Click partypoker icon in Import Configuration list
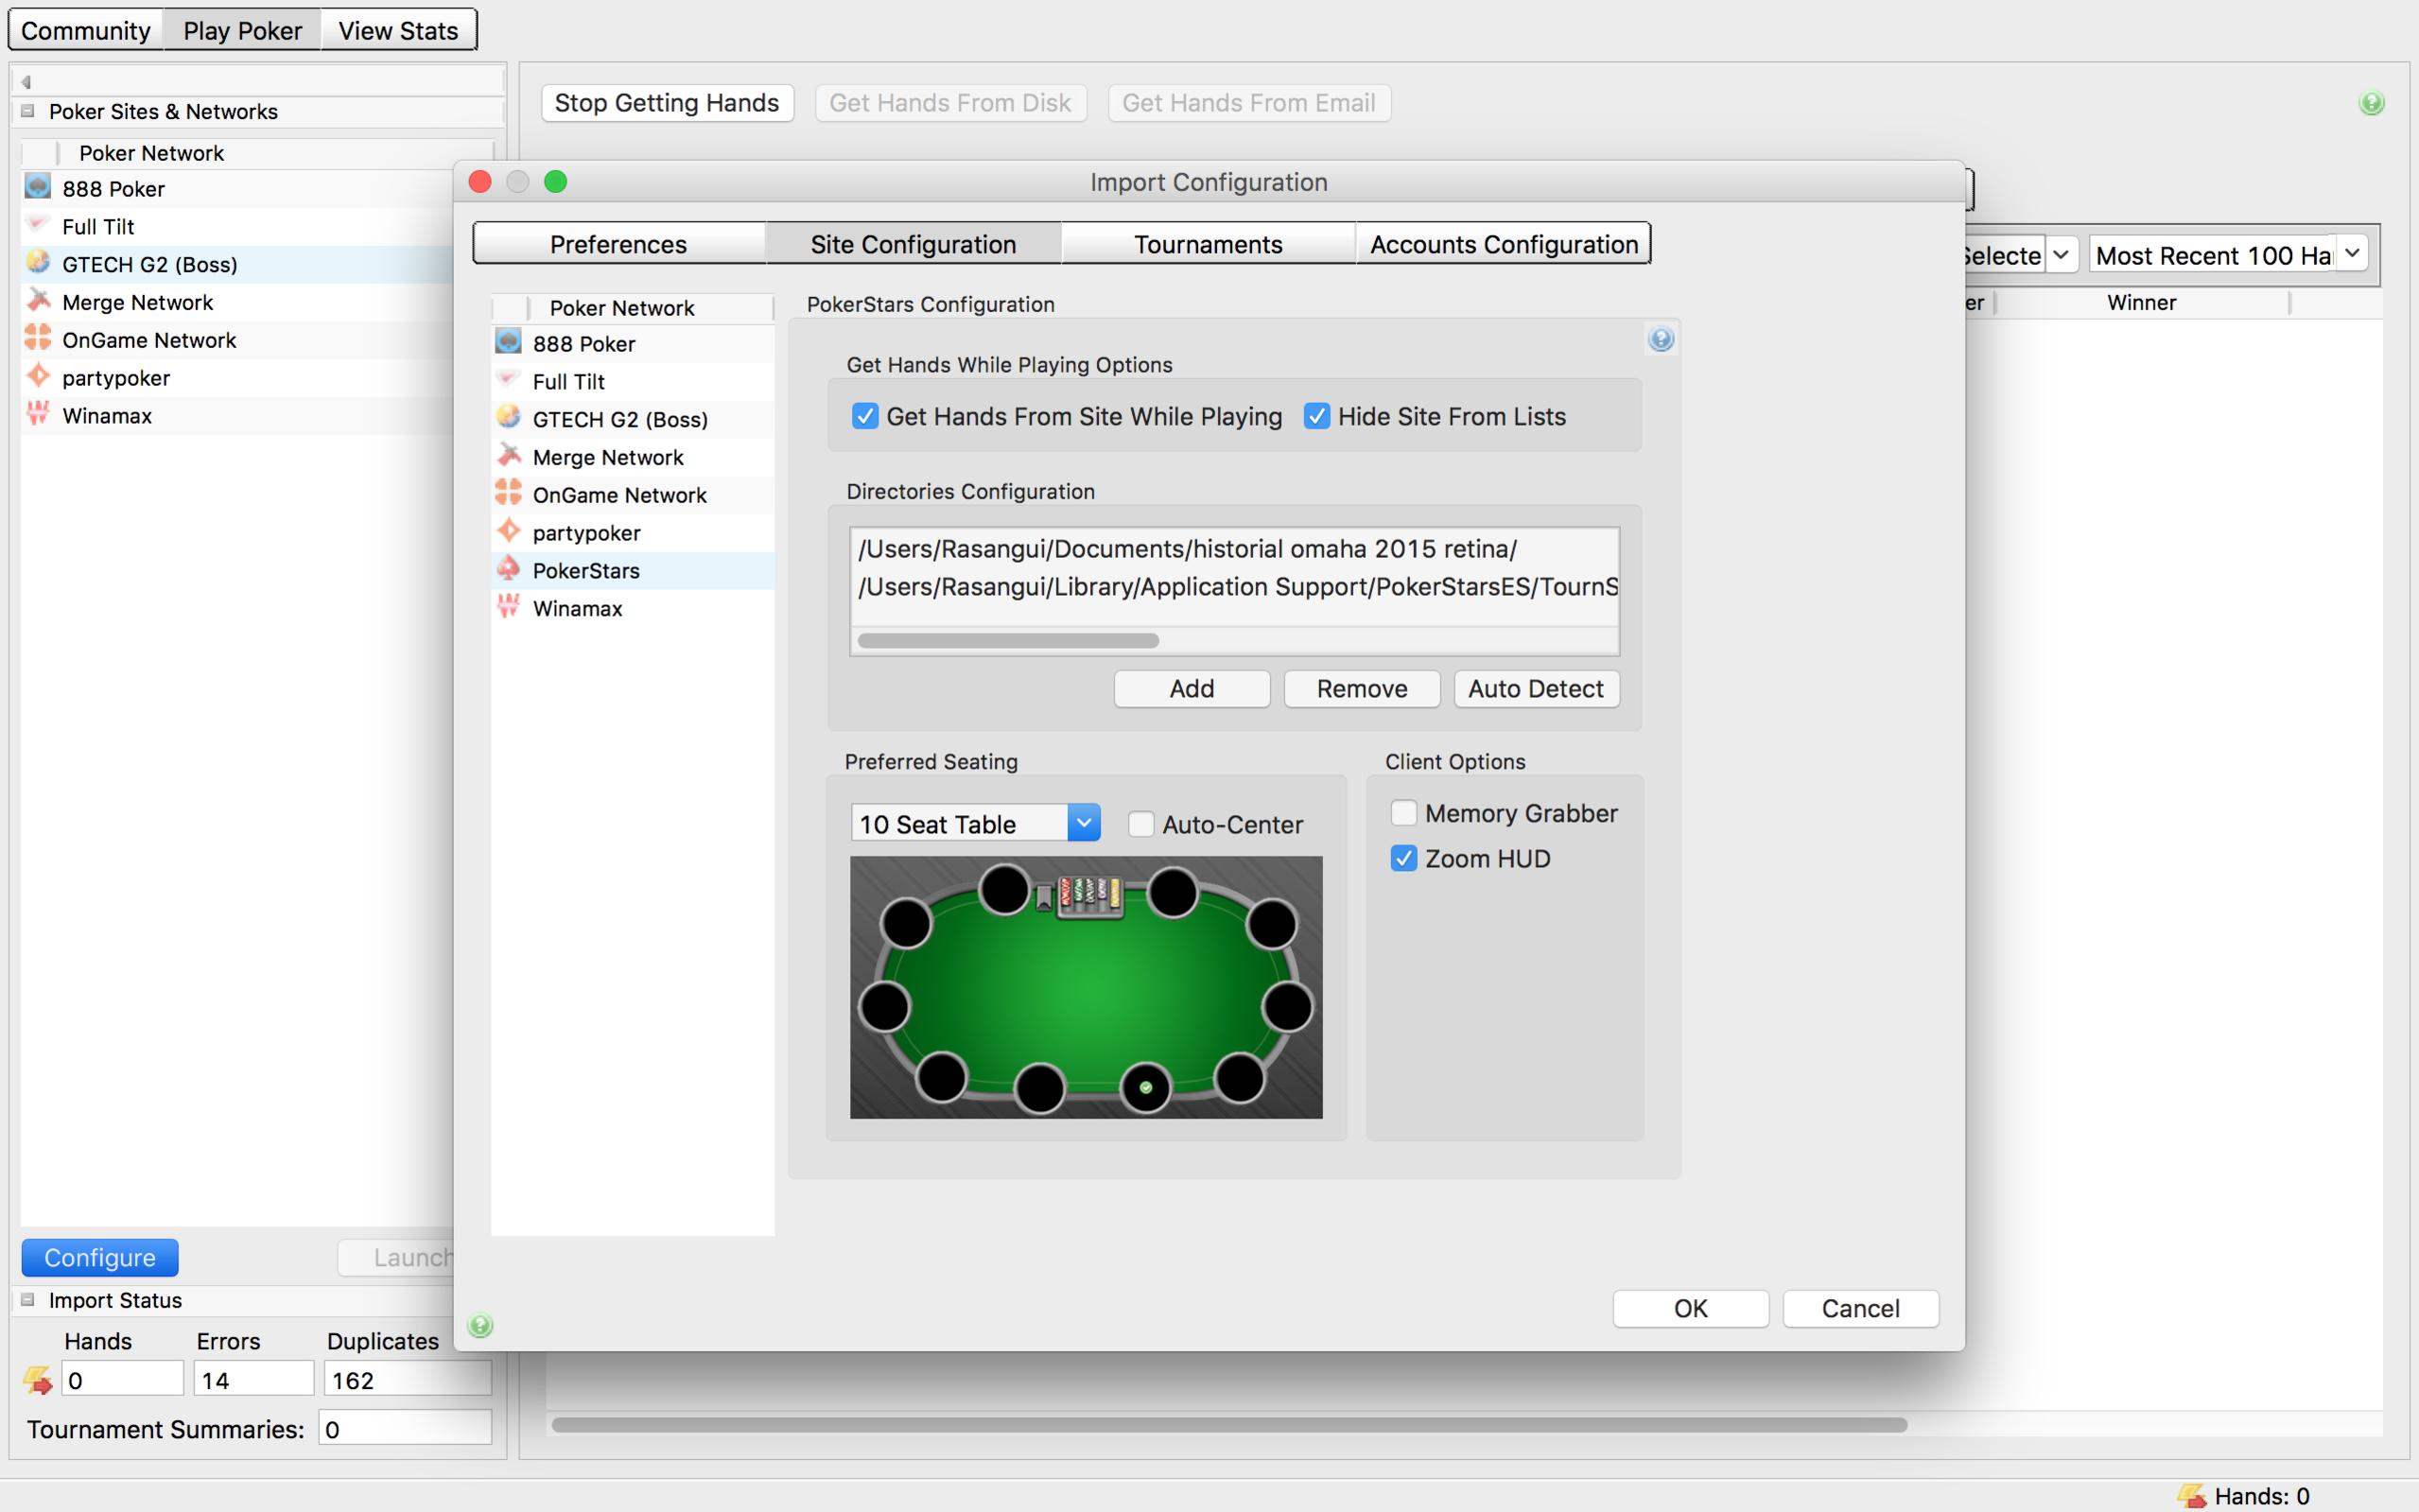 [508, 531]
